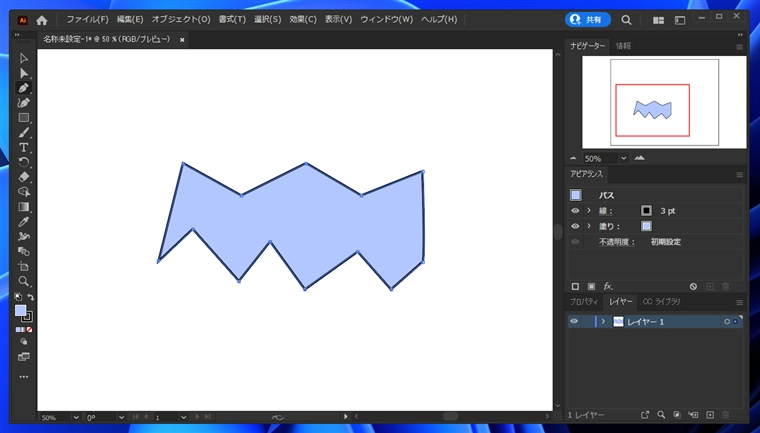Expand the 線 stroke attribute row
Image resolution: width=760 pixels, height=433 pixels.
[589, 211]
